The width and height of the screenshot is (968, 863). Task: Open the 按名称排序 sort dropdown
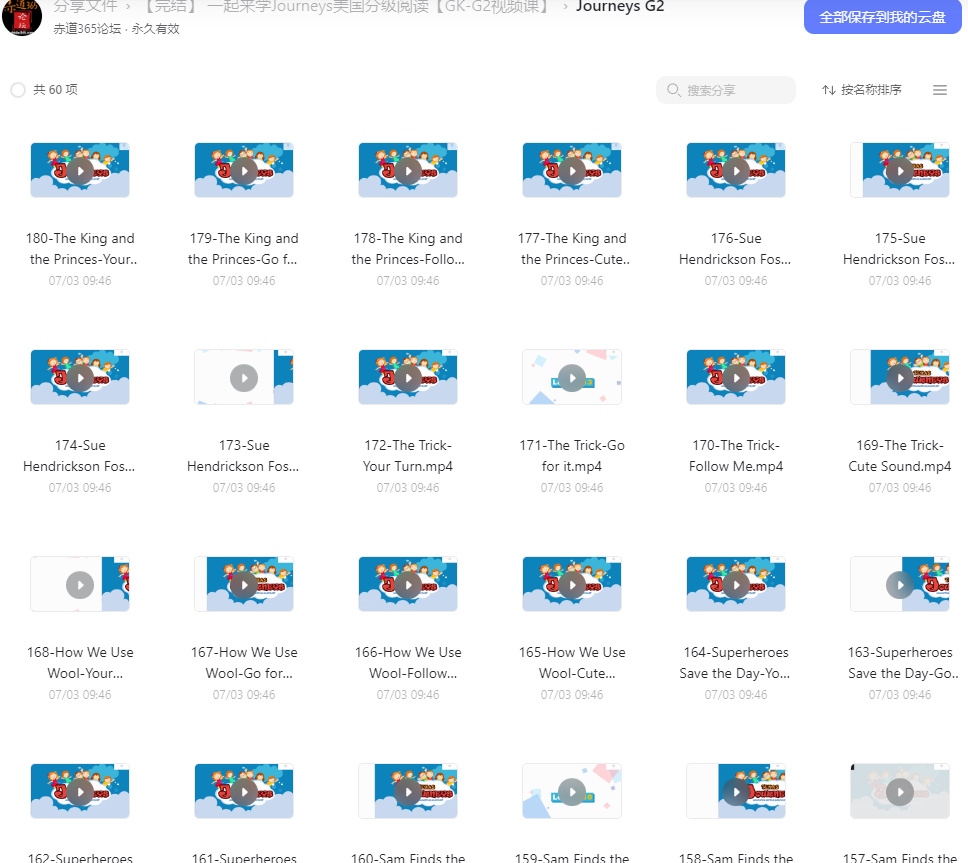coord(862,90)
